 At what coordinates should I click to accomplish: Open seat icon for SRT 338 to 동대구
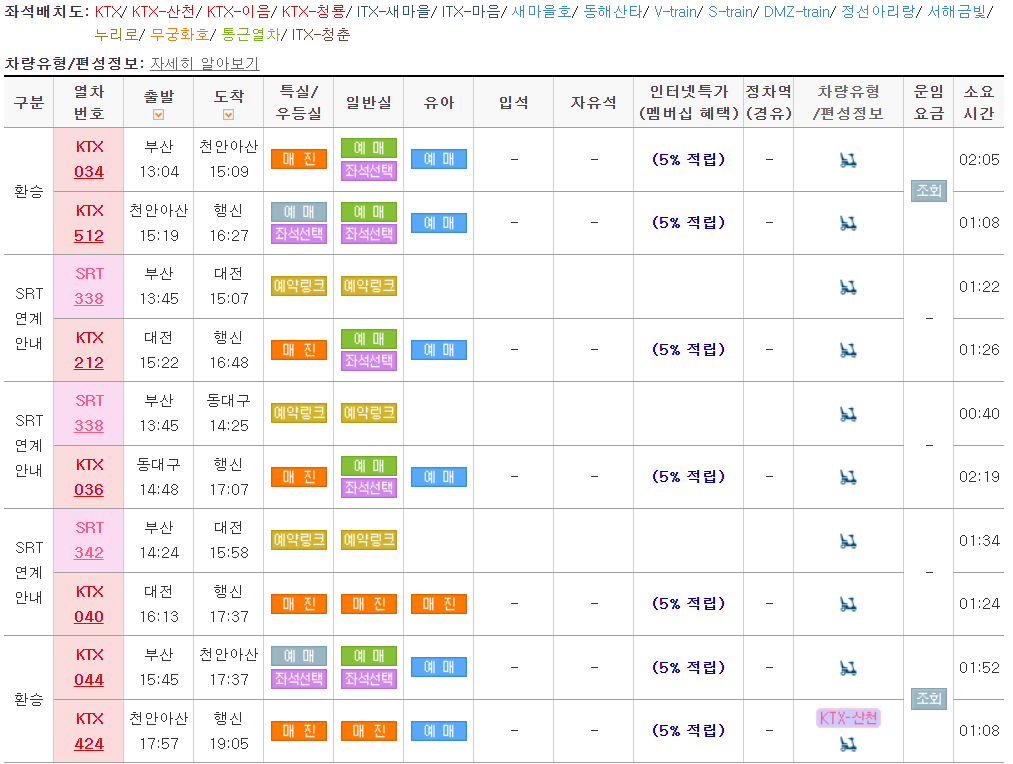848,414
